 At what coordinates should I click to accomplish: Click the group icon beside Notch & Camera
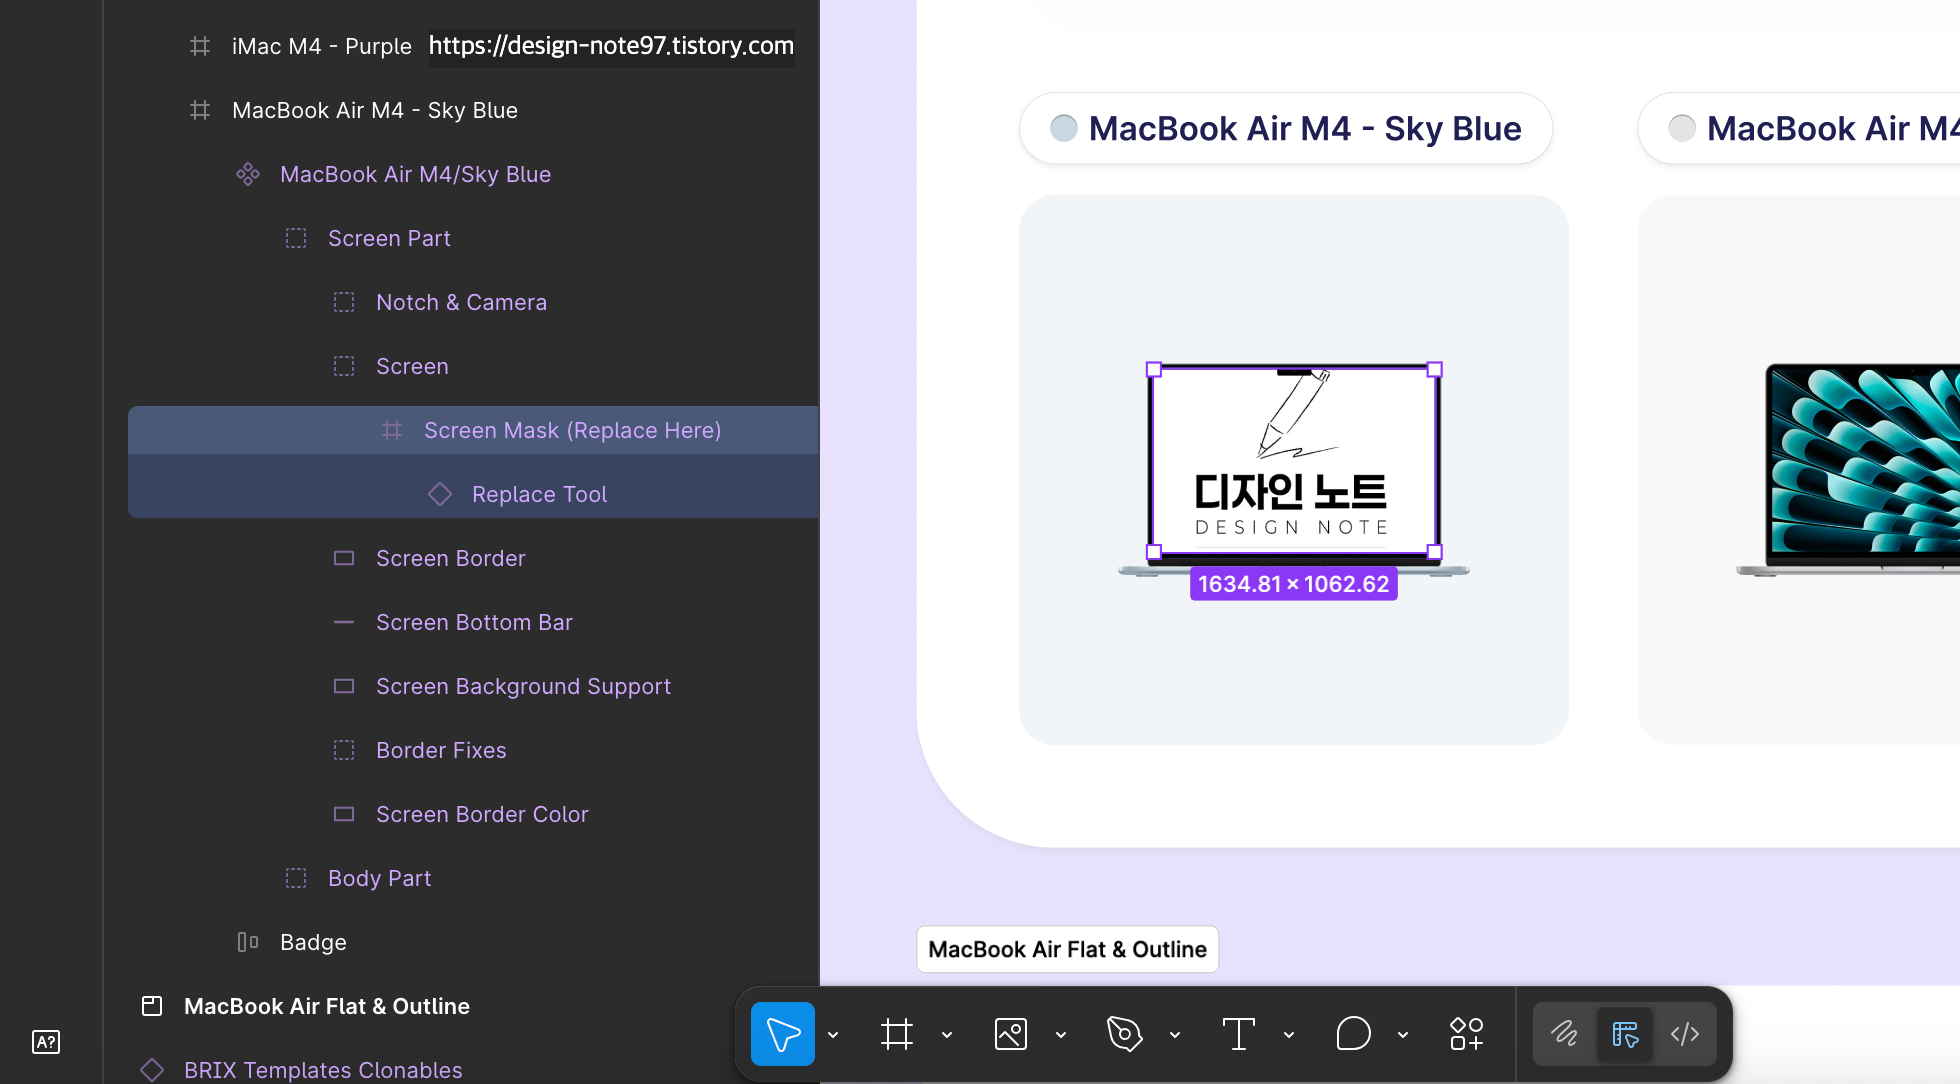(344, 302)
